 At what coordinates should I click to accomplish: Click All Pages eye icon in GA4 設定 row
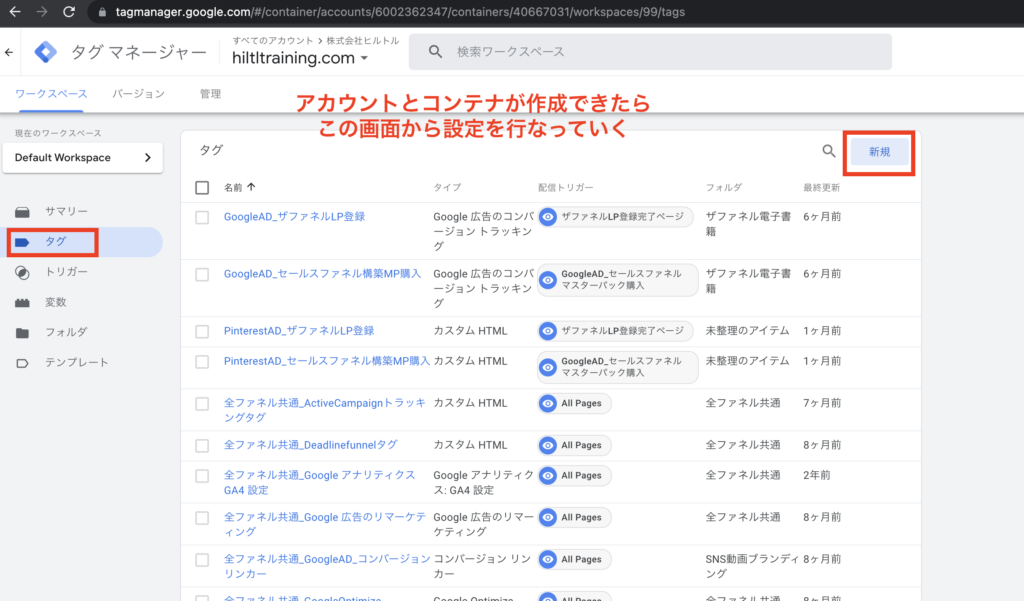(x=548, y=476)
